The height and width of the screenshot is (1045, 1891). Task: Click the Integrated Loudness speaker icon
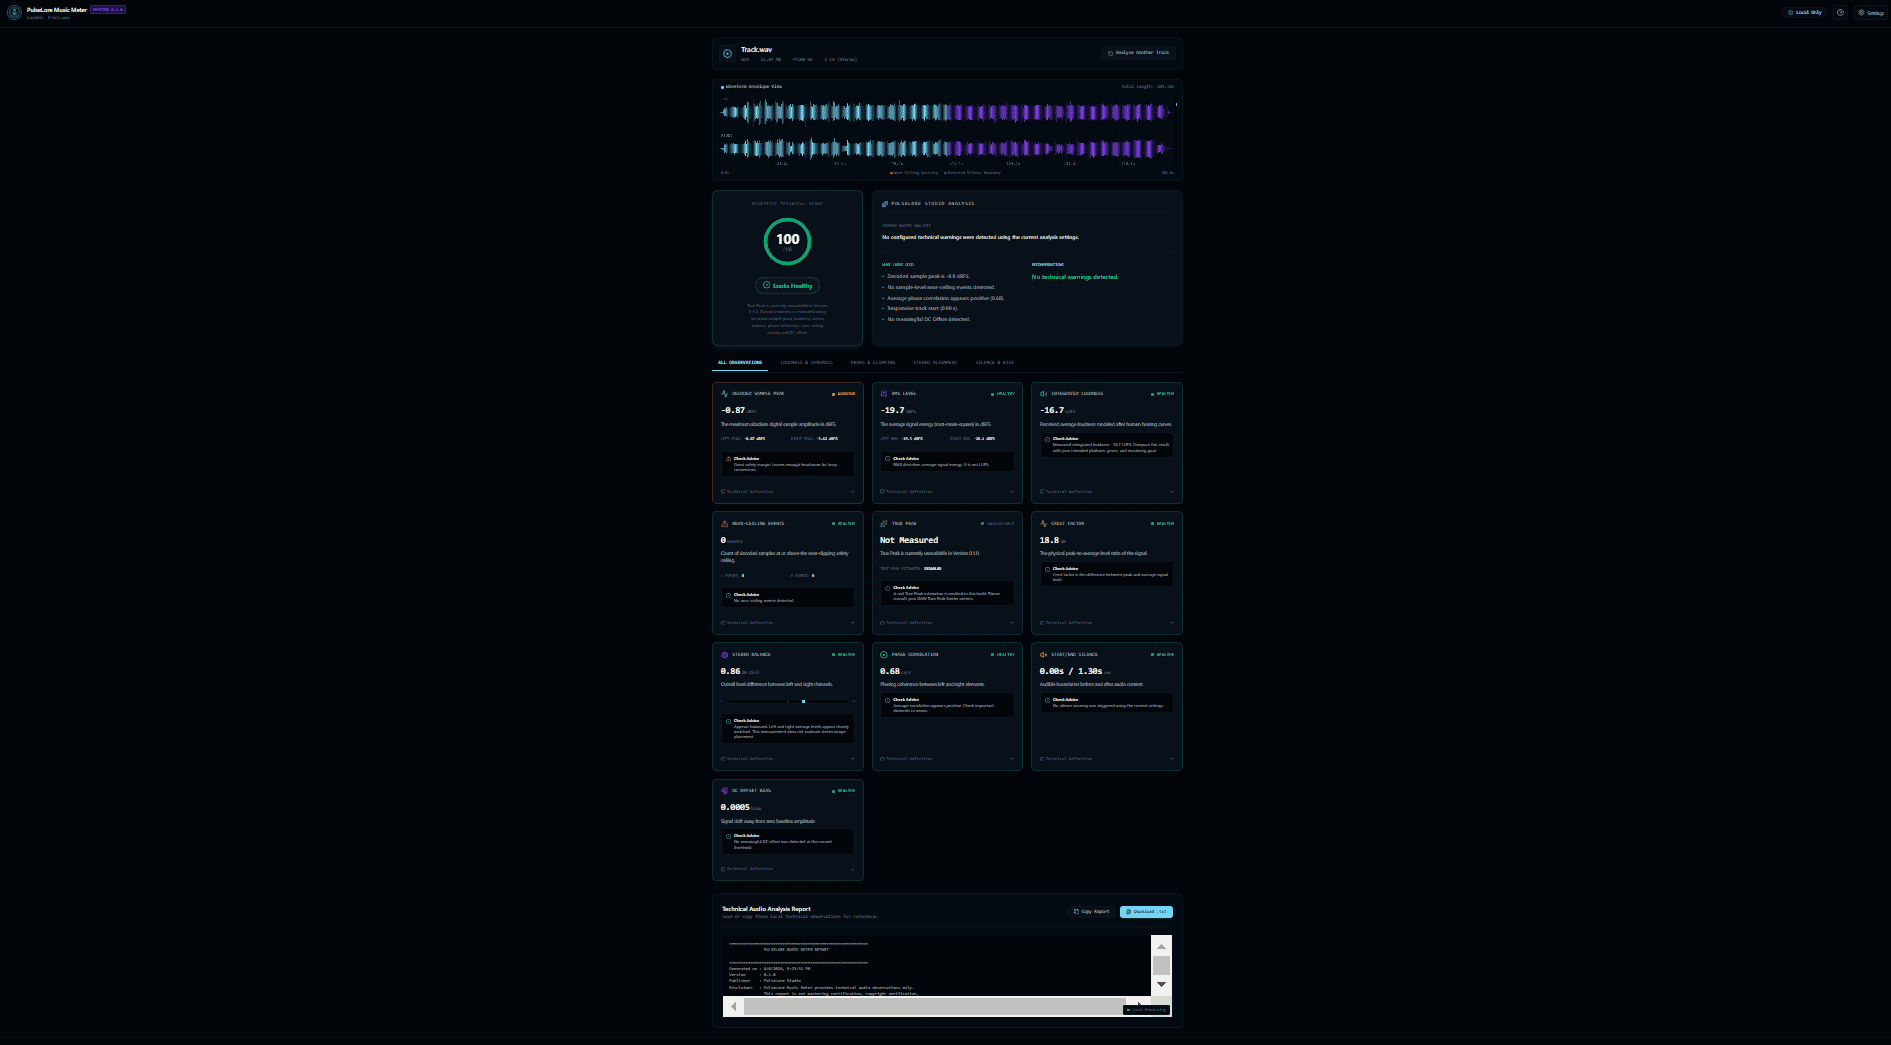pos(1044,394)
